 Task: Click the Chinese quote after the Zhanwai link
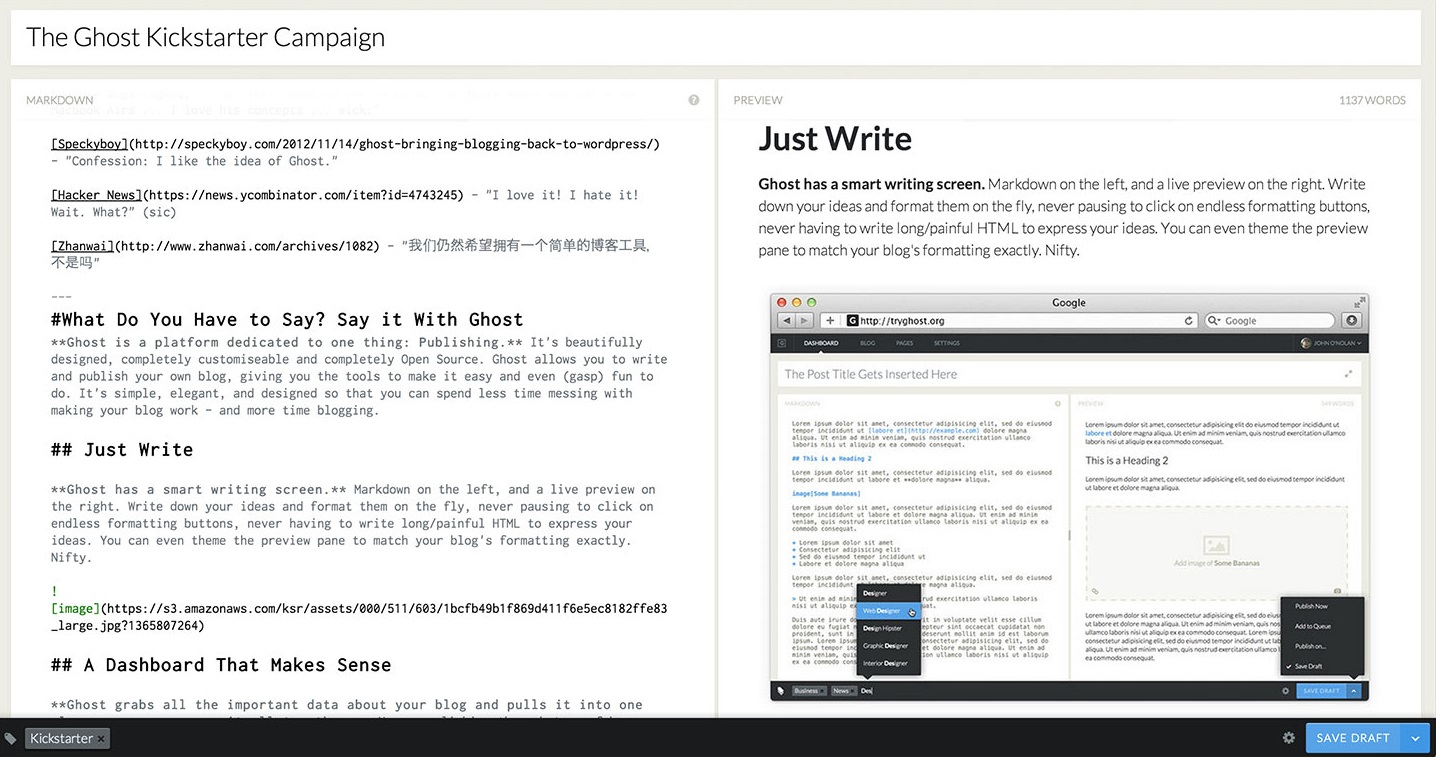click(x=350, y=254)
